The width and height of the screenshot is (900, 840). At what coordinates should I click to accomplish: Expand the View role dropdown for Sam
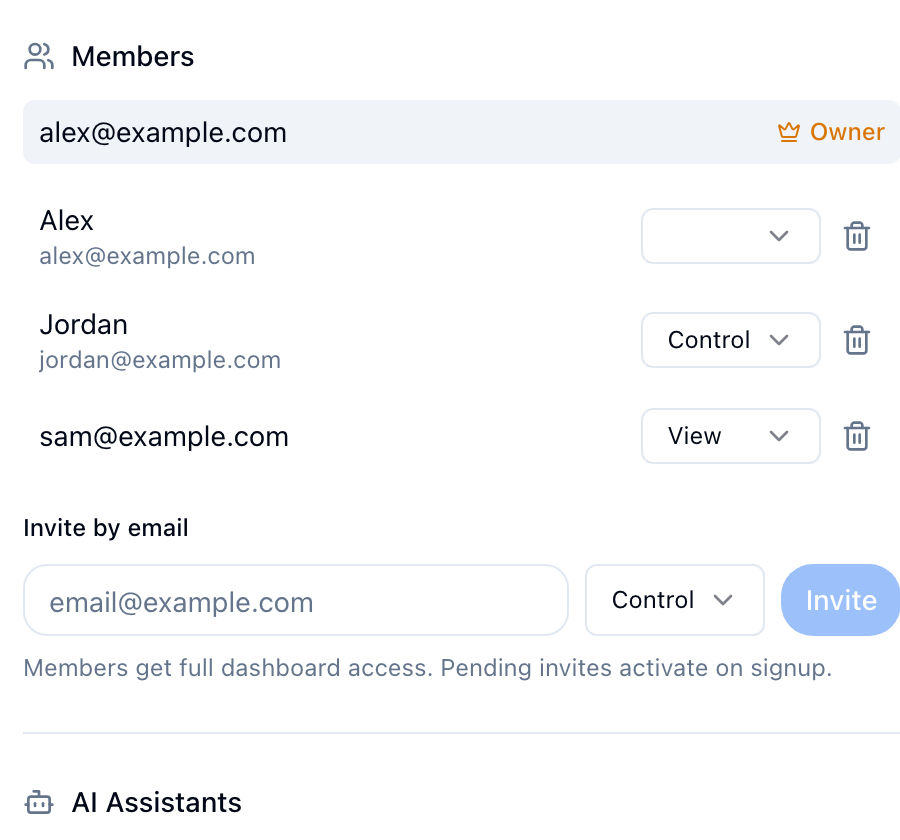(x=730, y=436)
